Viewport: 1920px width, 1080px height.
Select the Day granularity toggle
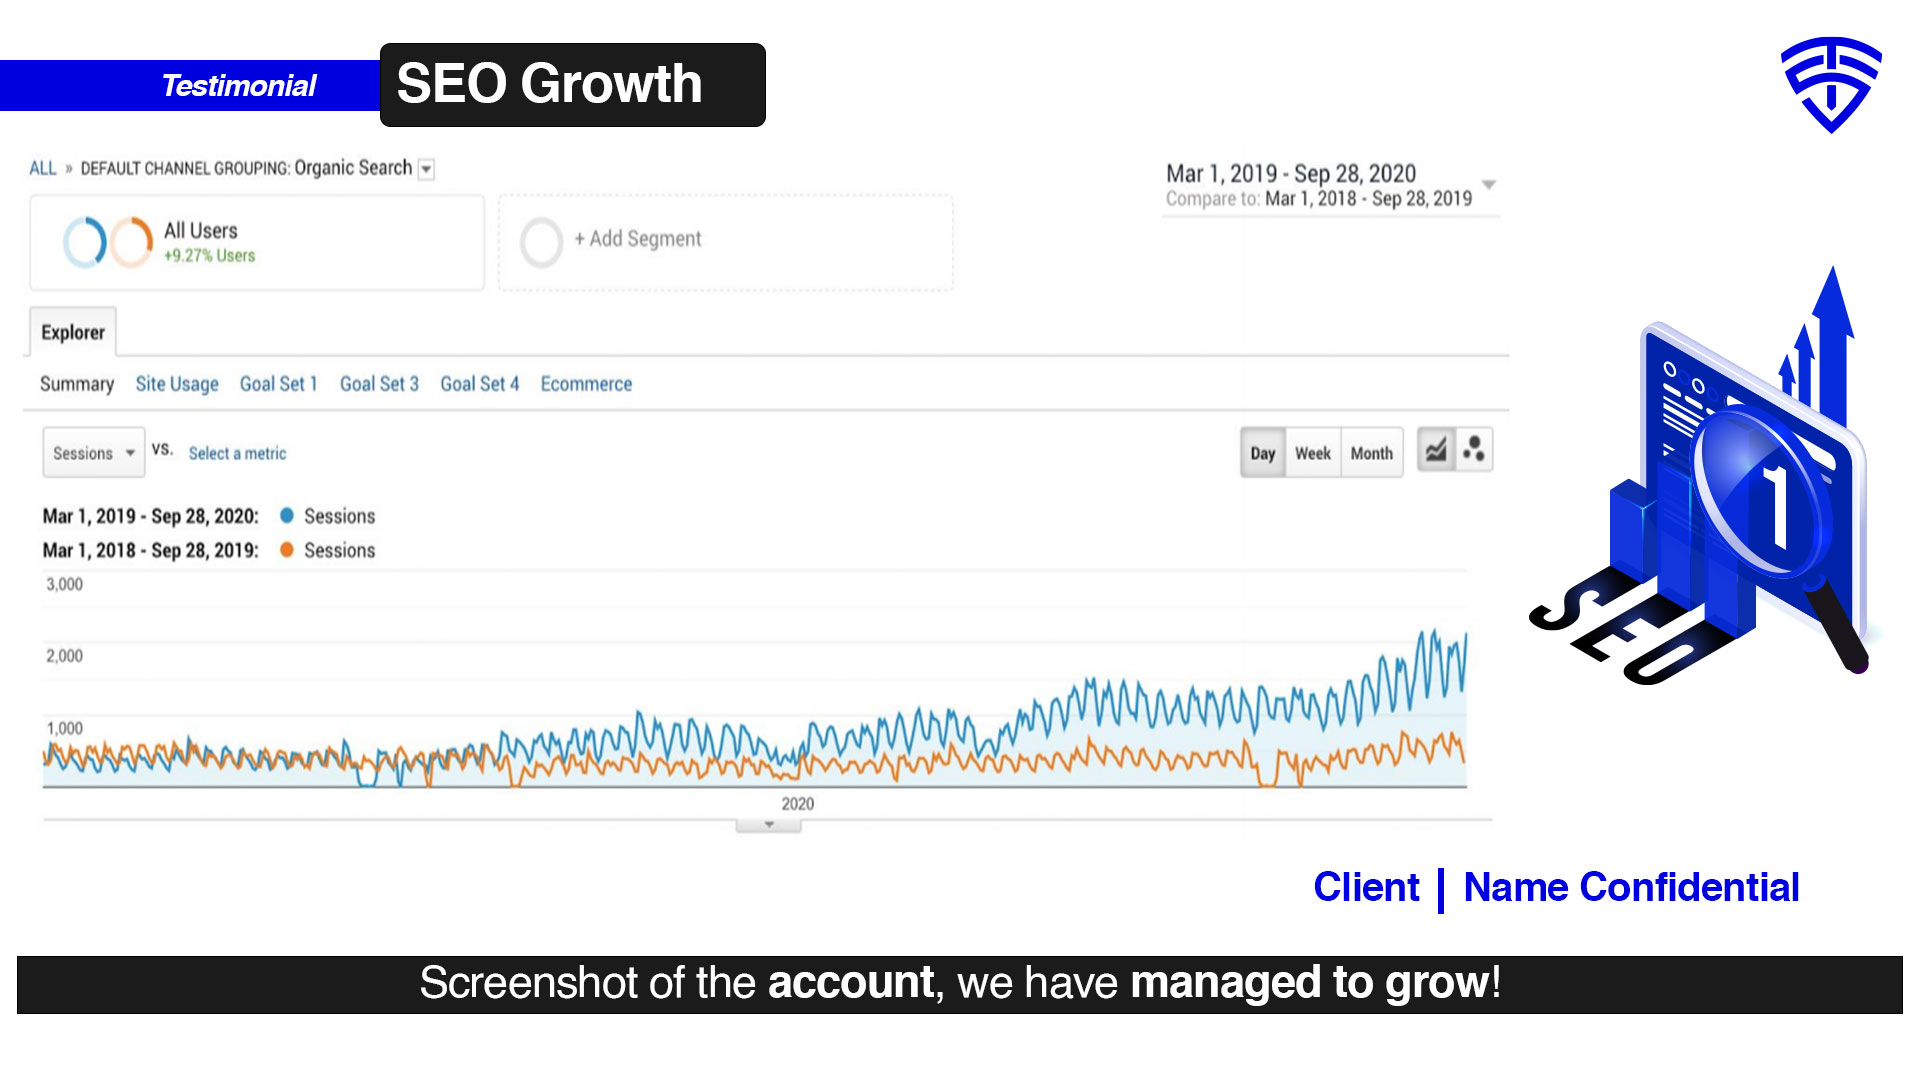pos(1262,453)
